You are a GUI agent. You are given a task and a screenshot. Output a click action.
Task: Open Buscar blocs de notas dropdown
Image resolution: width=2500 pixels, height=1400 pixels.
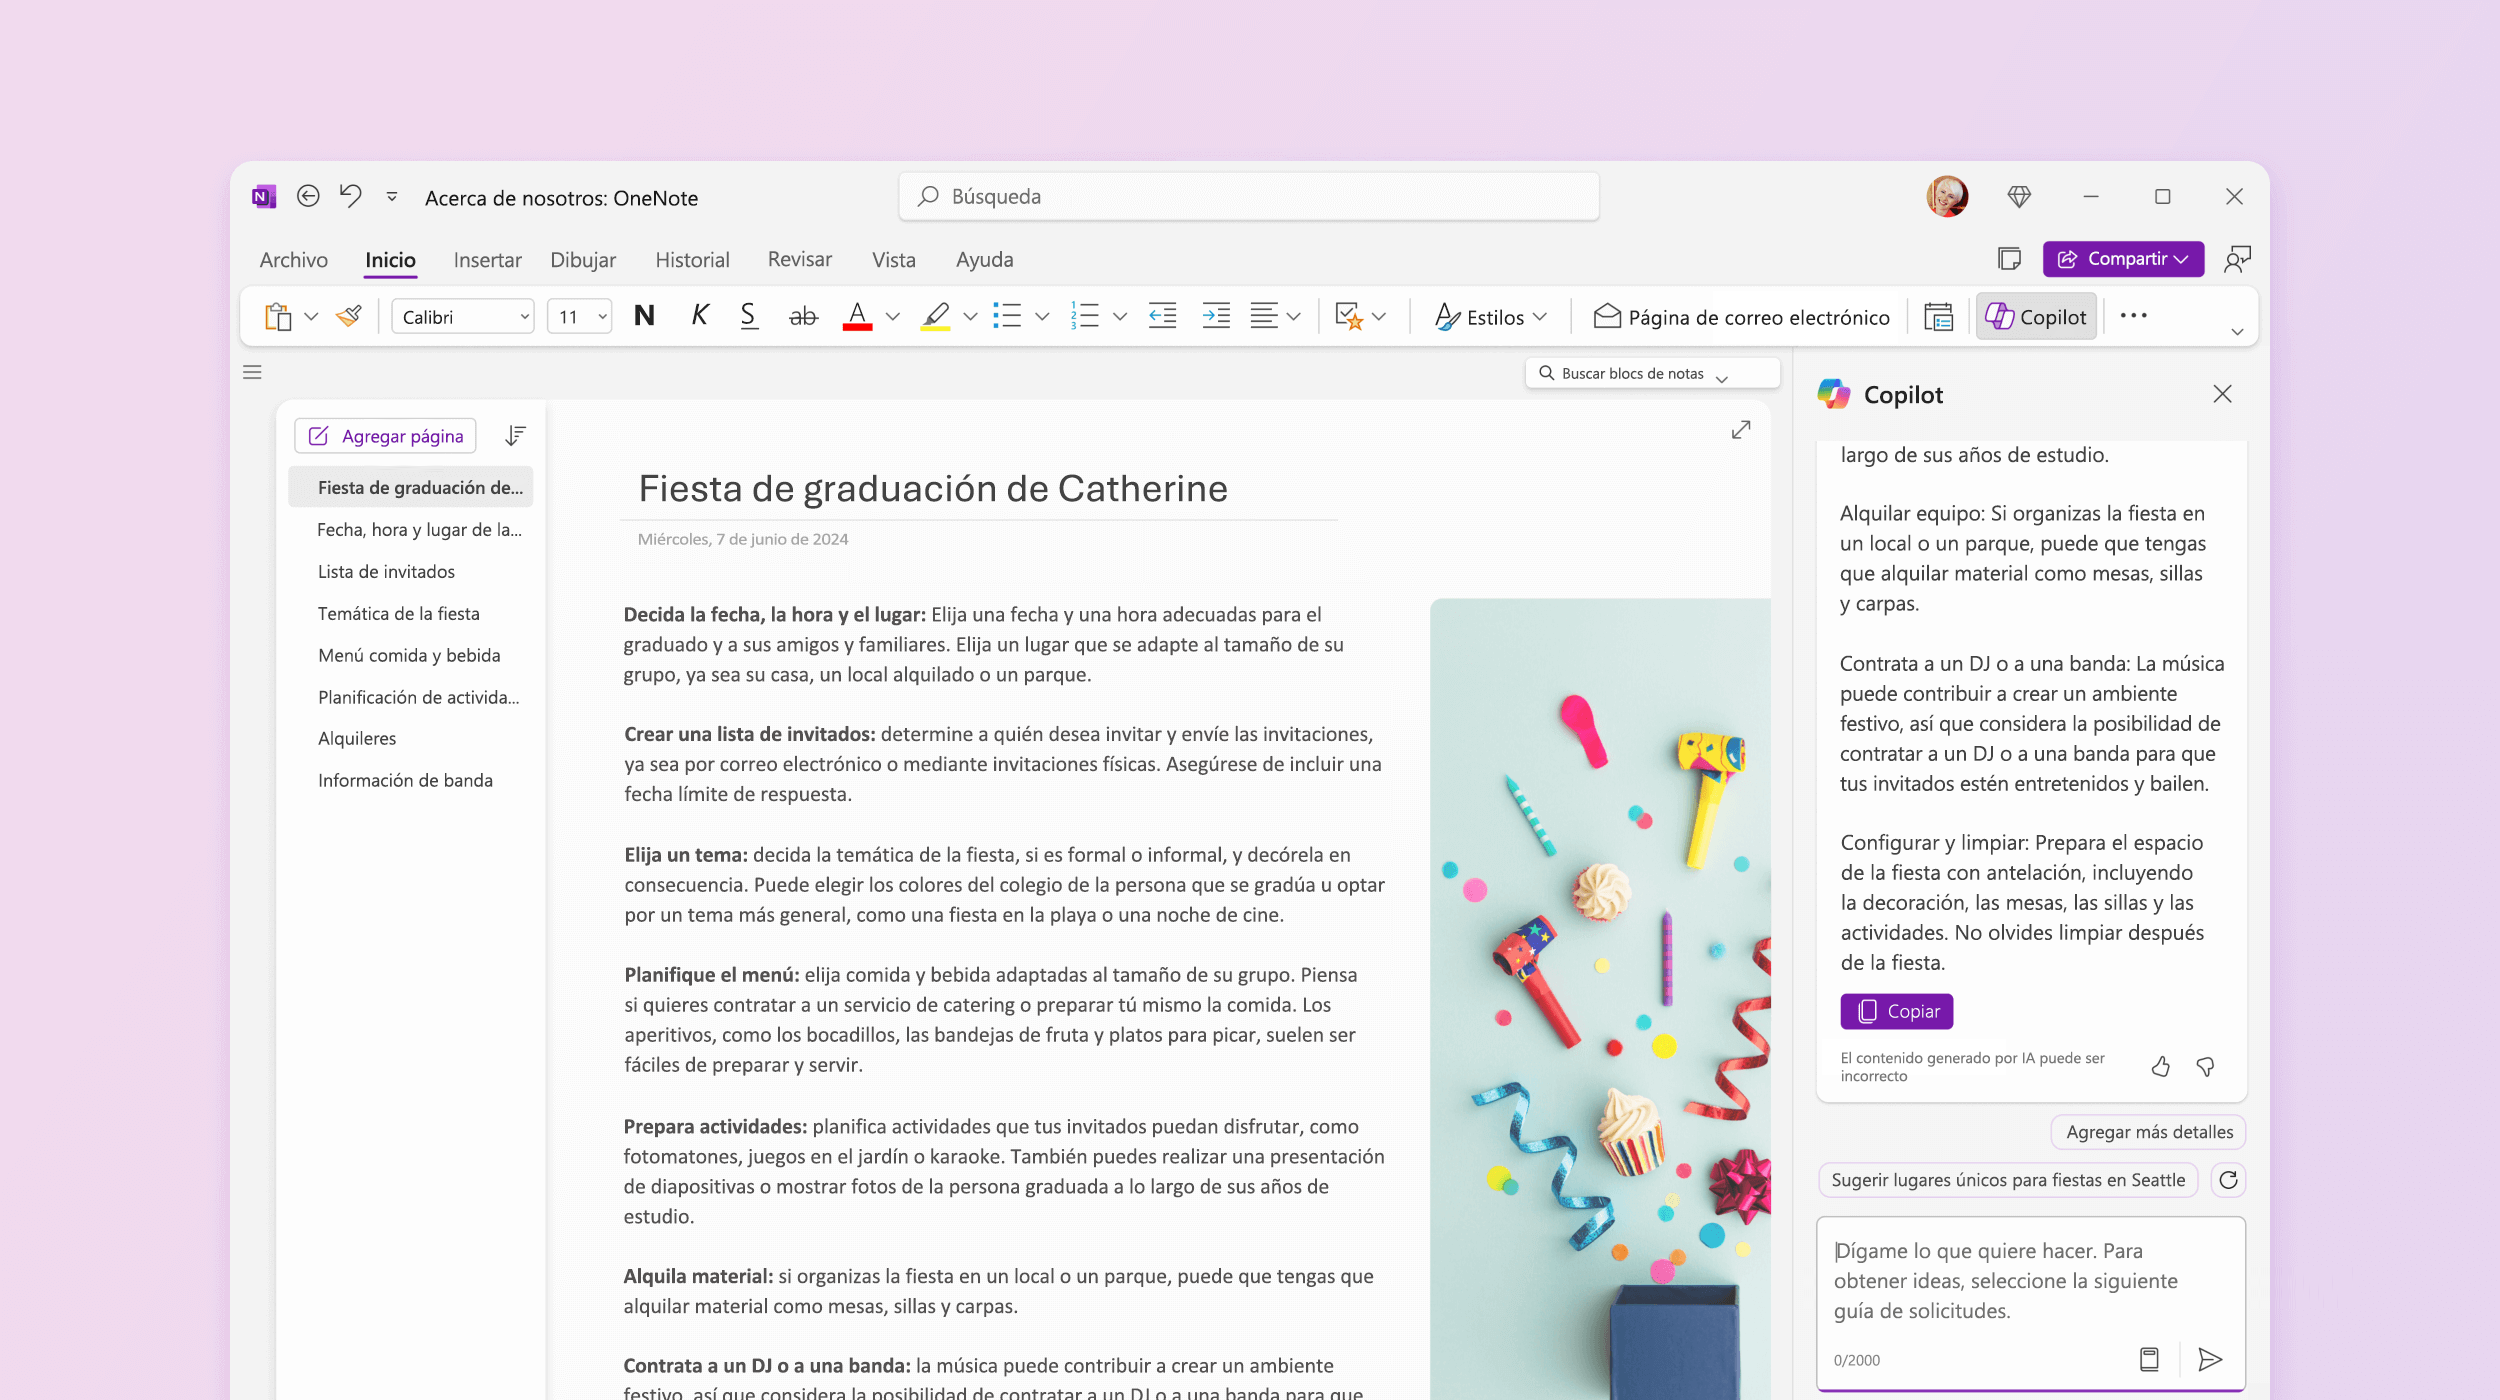point(1652,374)
